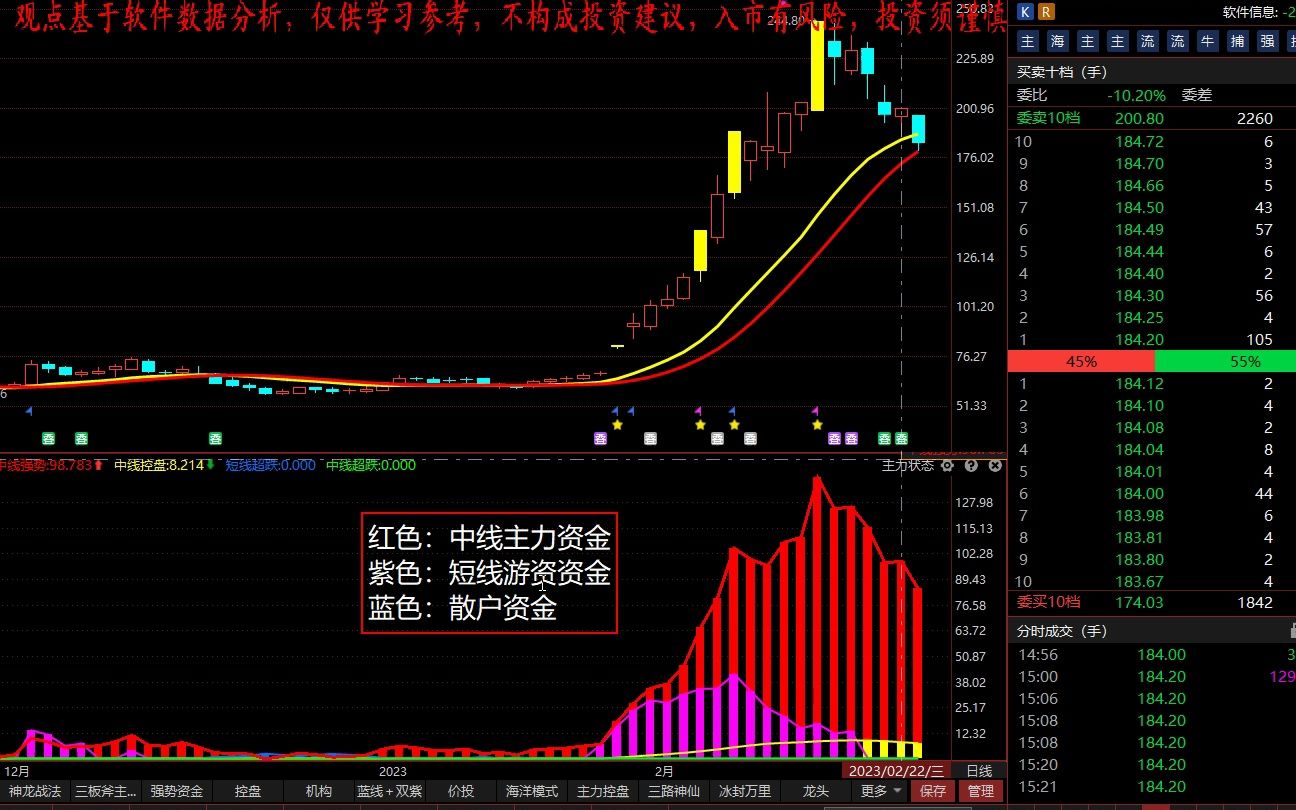Click the 14:56 trade row
Screen dimensions: 1296x810
(1152, 654)
